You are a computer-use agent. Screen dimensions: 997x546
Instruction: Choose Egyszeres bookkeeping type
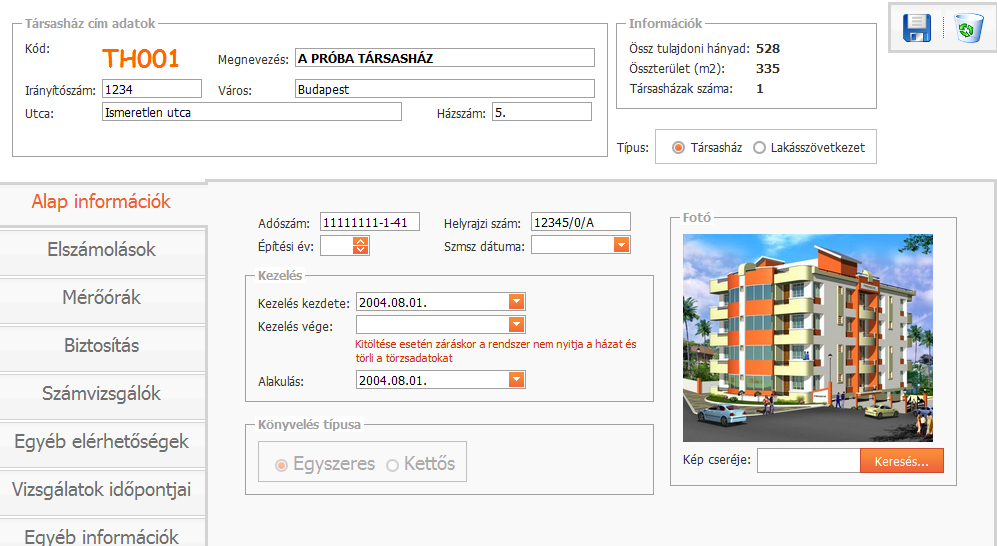(x=281, y=465)
